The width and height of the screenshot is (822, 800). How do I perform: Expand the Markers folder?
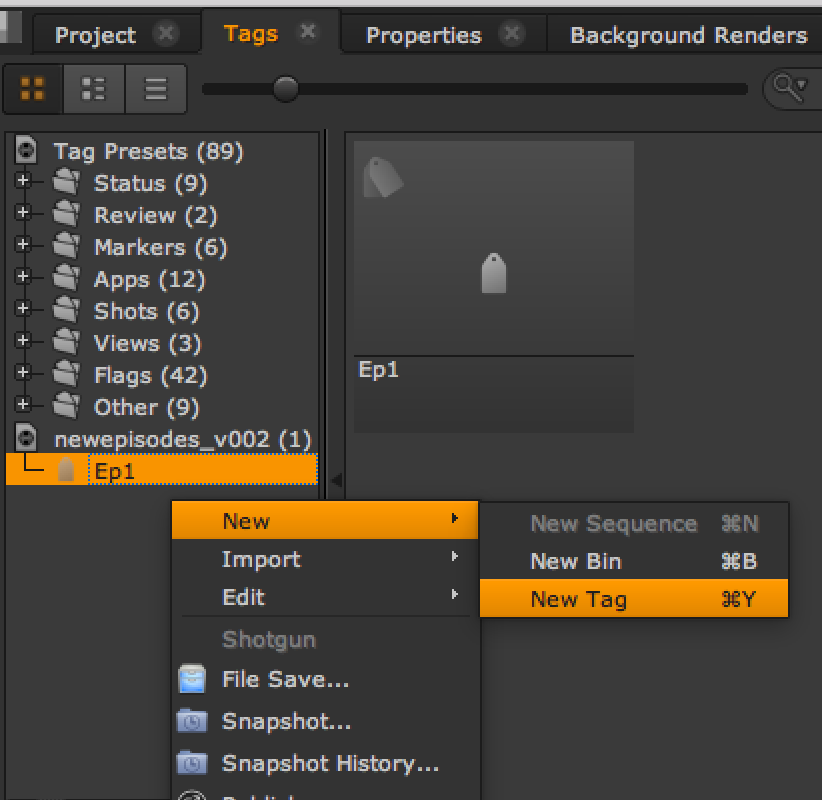[x=23, y=245]
